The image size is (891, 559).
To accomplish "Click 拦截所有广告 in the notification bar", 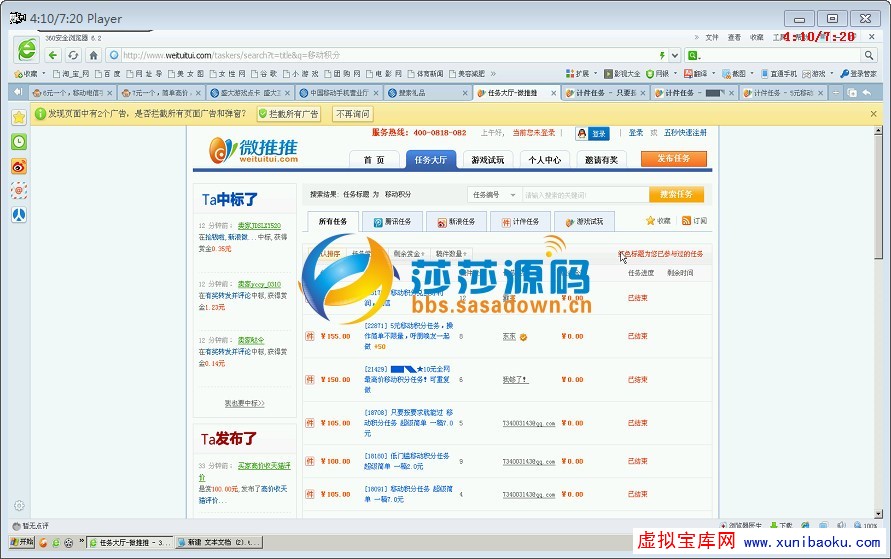I will click(x=289, y=114).
